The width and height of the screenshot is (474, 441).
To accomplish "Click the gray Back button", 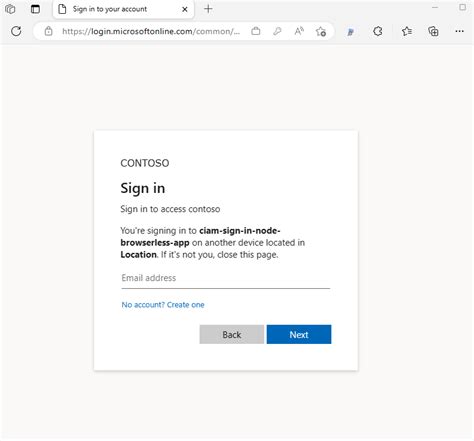I will (232, 334).
